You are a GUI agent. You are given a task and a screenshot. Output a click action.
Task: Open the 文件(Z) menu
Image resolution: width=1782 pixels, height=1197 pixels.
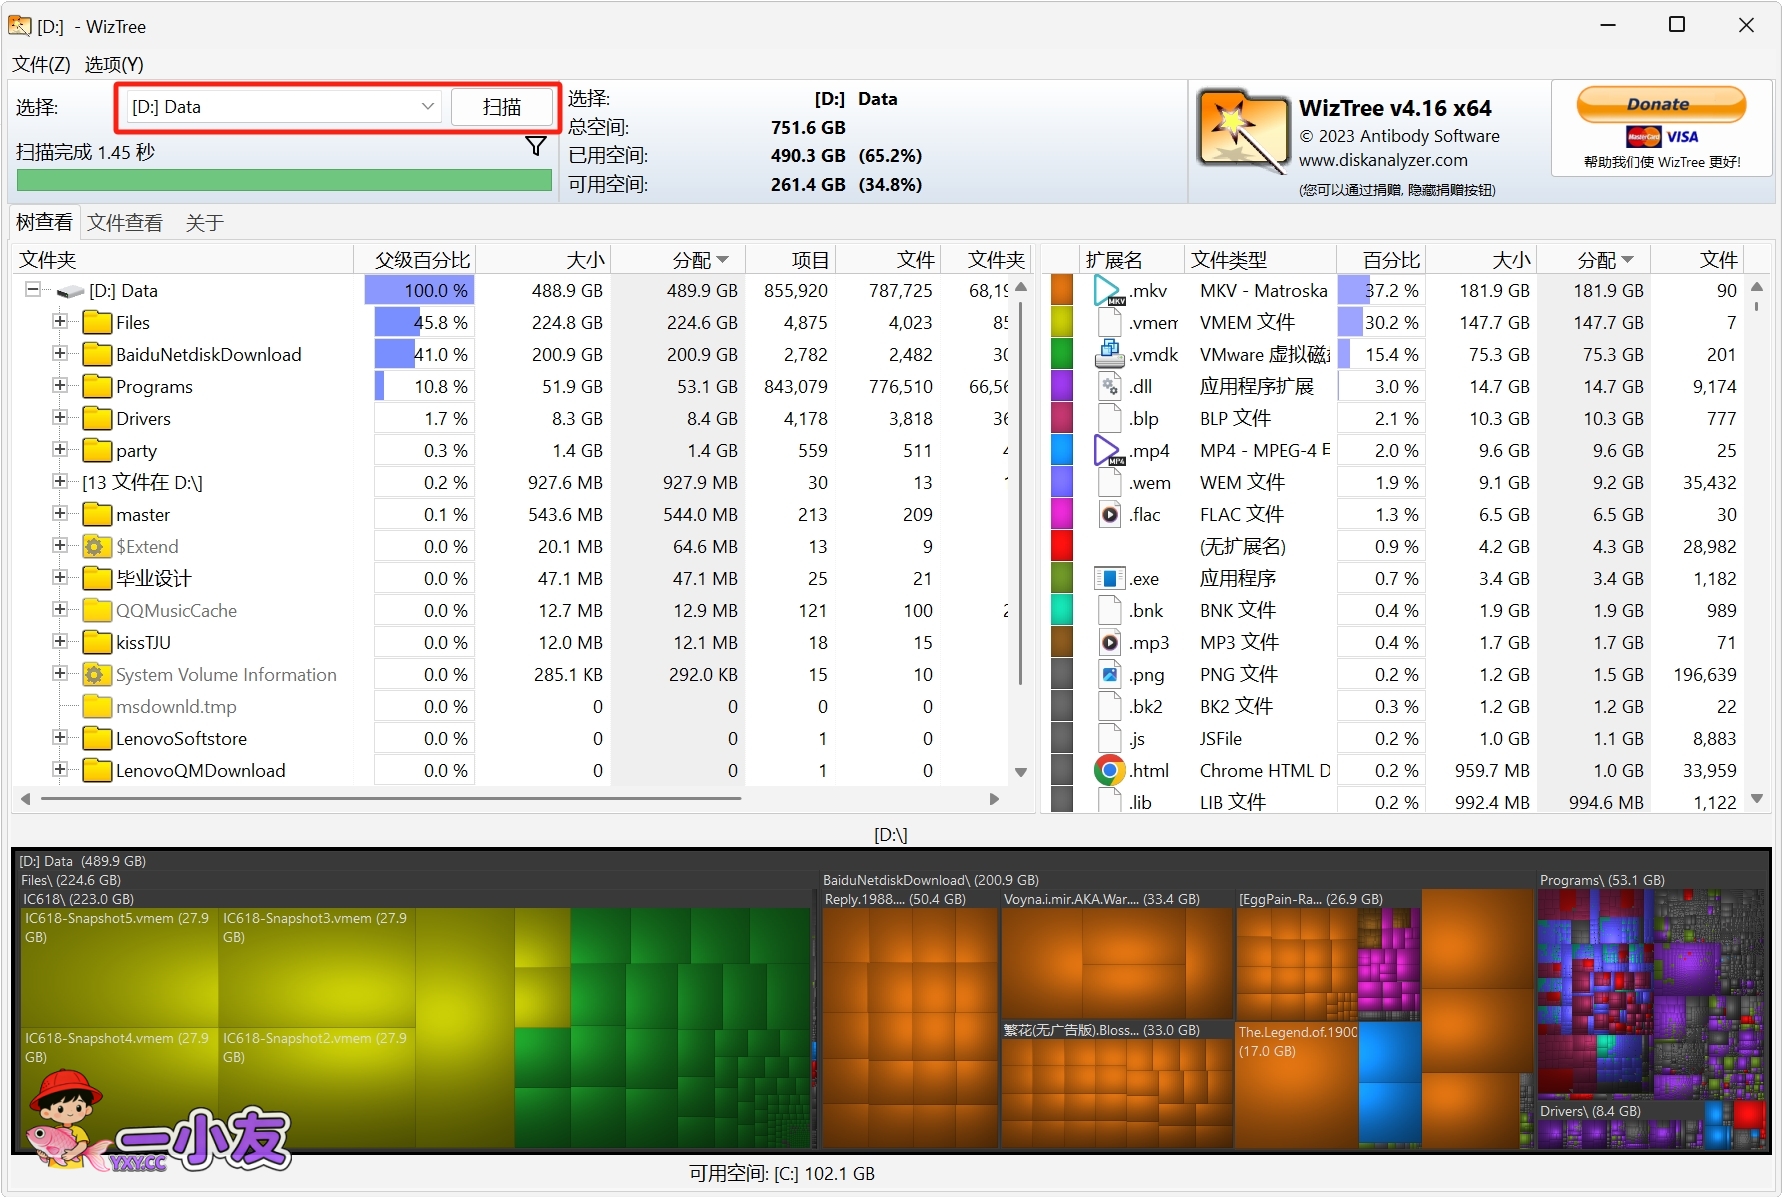pyautogui.click(x=41, y=65)
